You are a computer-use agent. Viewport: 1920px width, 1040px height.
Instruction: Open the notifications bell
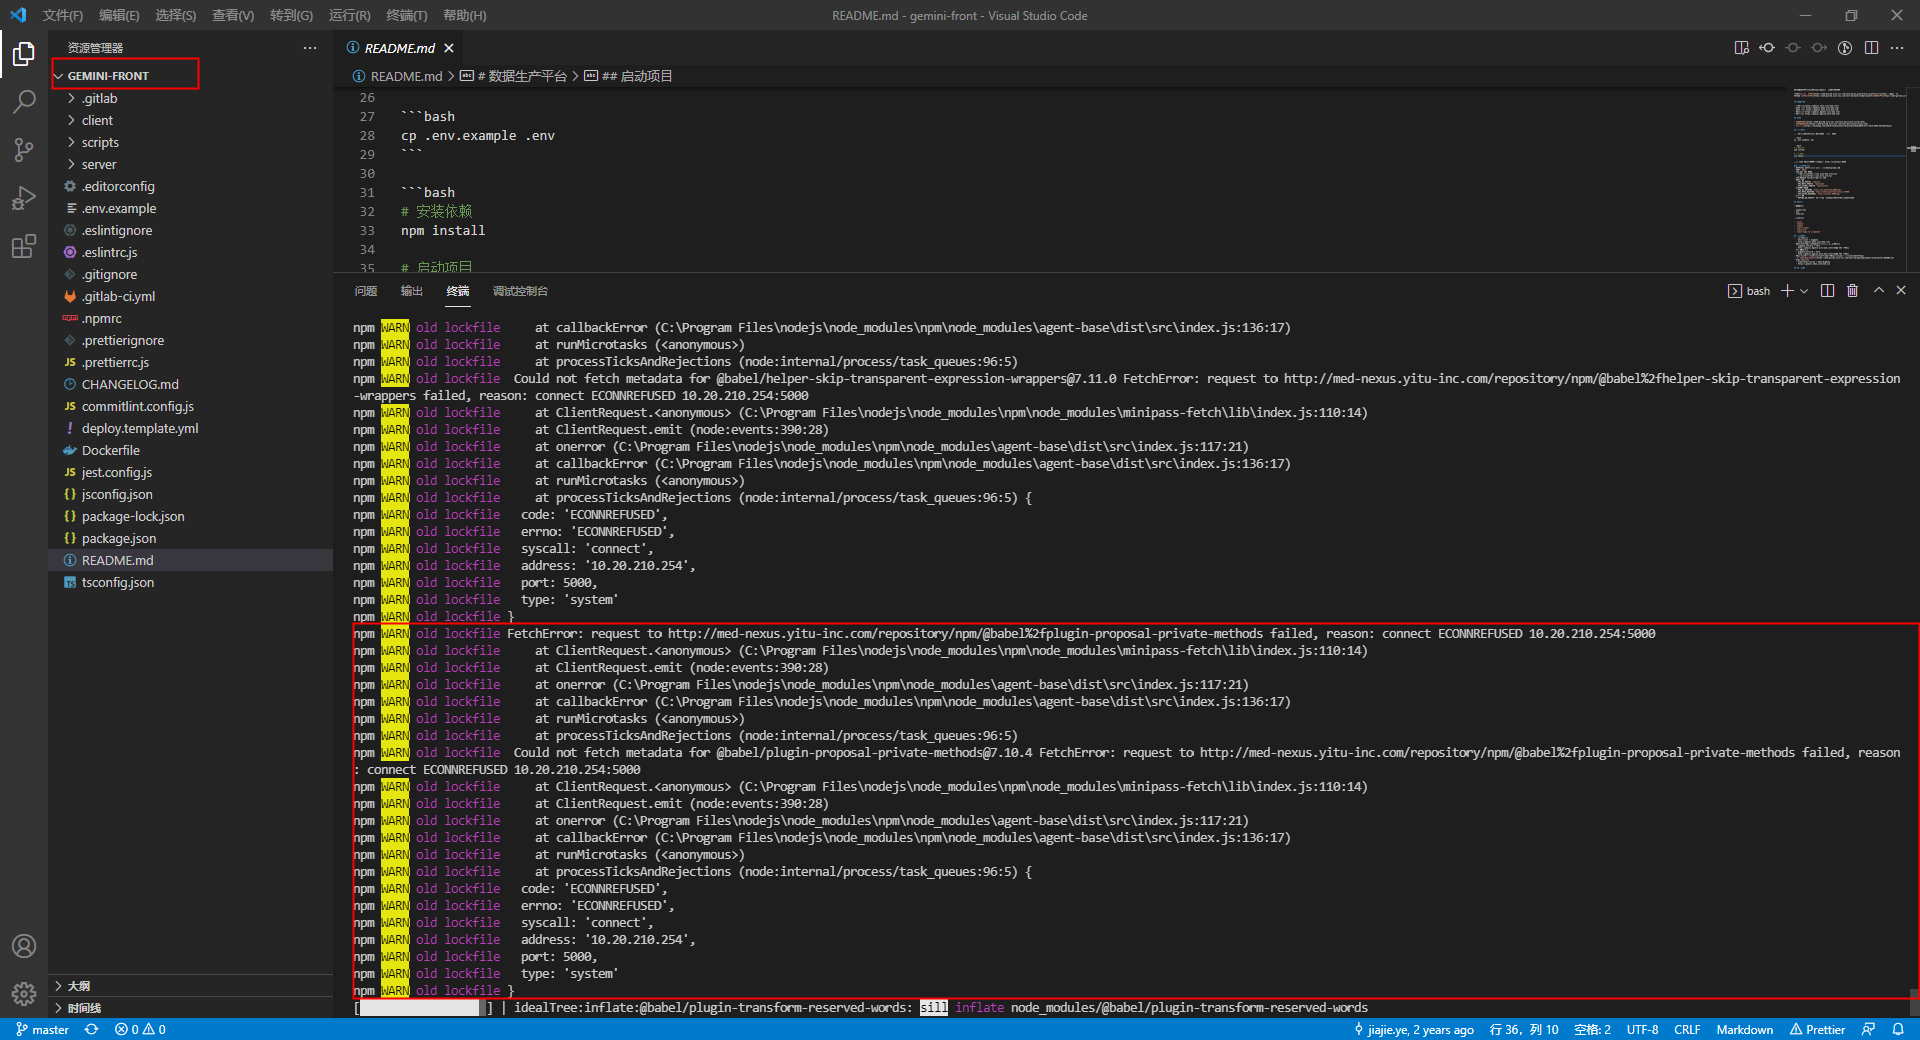1897,1029
